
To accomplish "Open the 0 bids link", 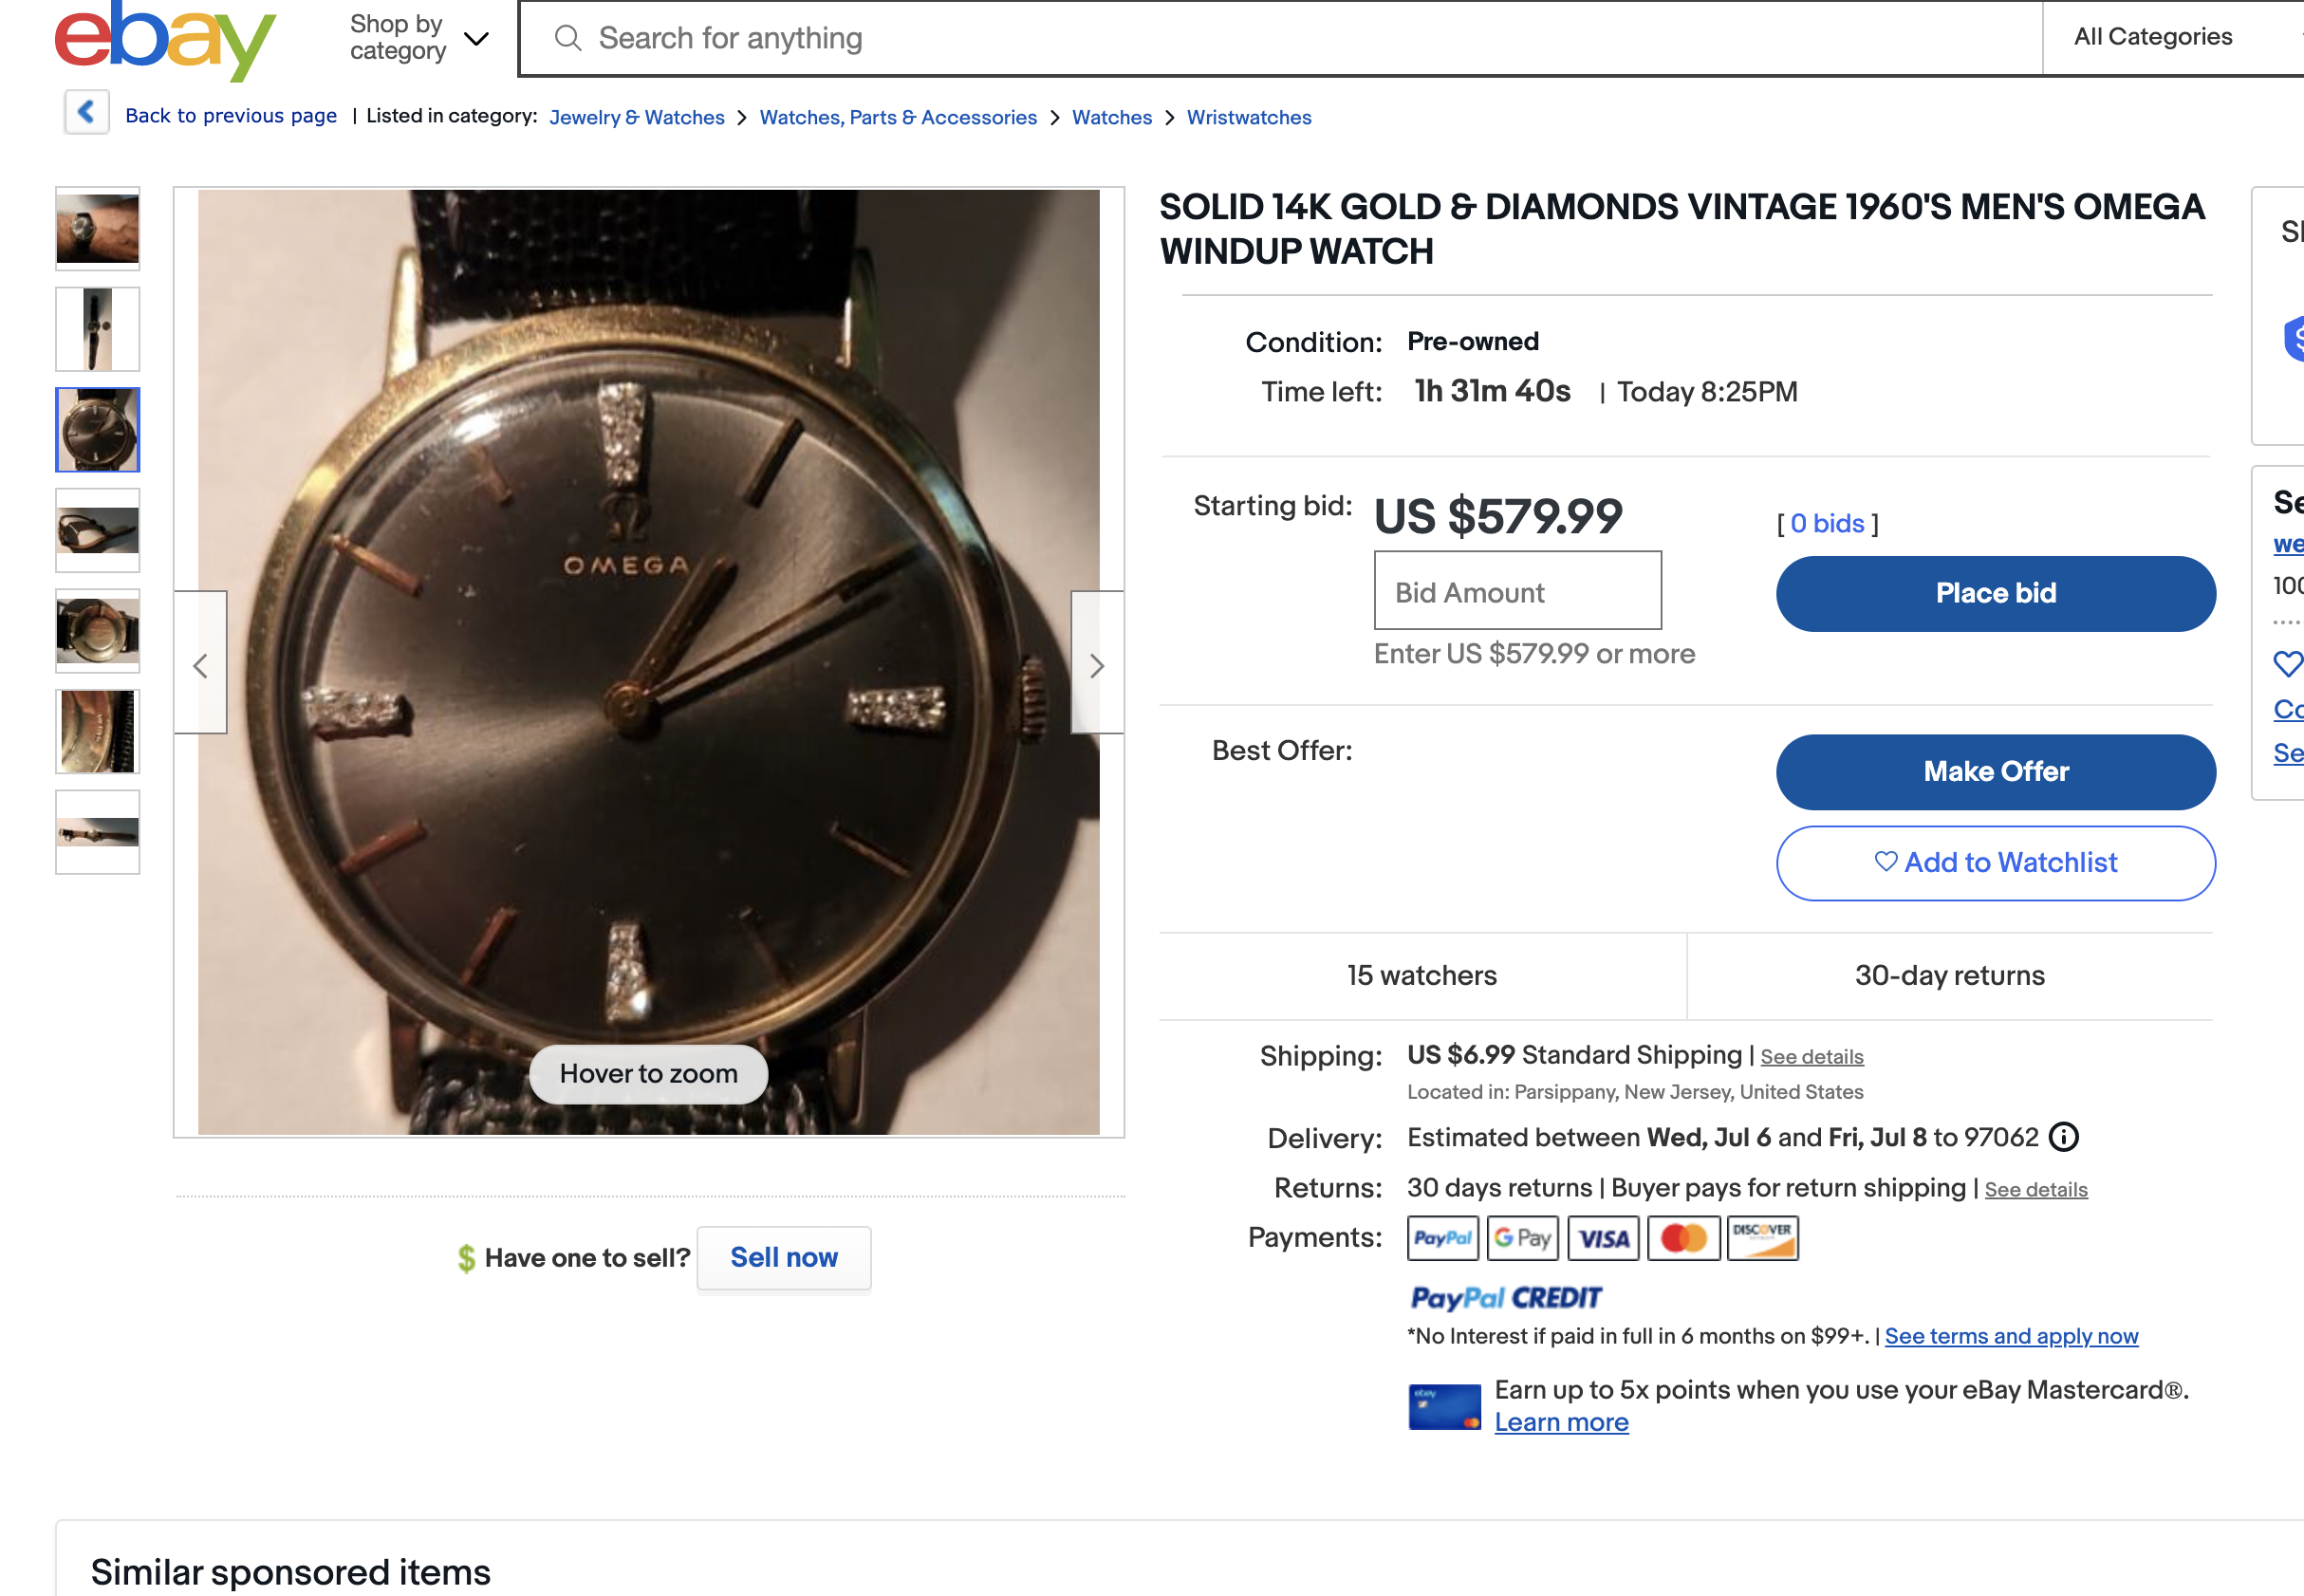I will click(x=1827, y=523).
